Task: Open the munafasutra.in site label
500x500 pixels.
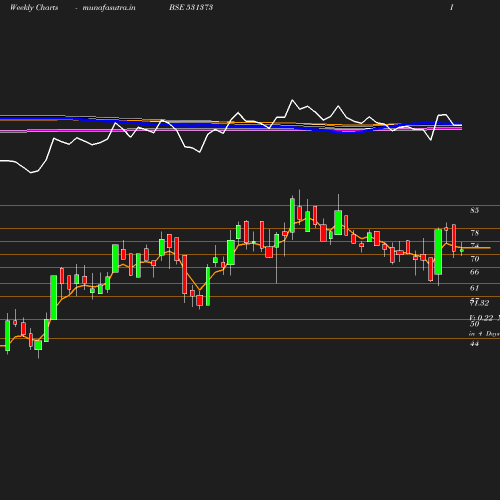Action: pyautogui.click(x=109, y=7)
